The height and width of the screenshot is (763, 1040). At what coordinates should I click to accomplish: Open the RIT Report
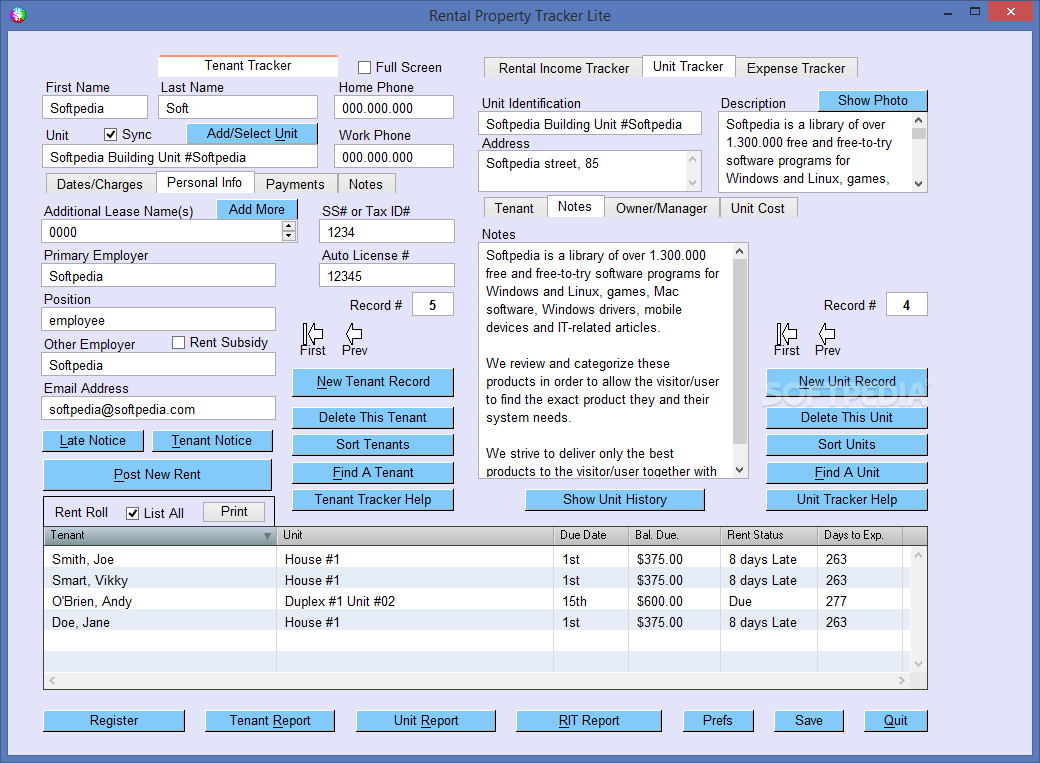(589, 721)
